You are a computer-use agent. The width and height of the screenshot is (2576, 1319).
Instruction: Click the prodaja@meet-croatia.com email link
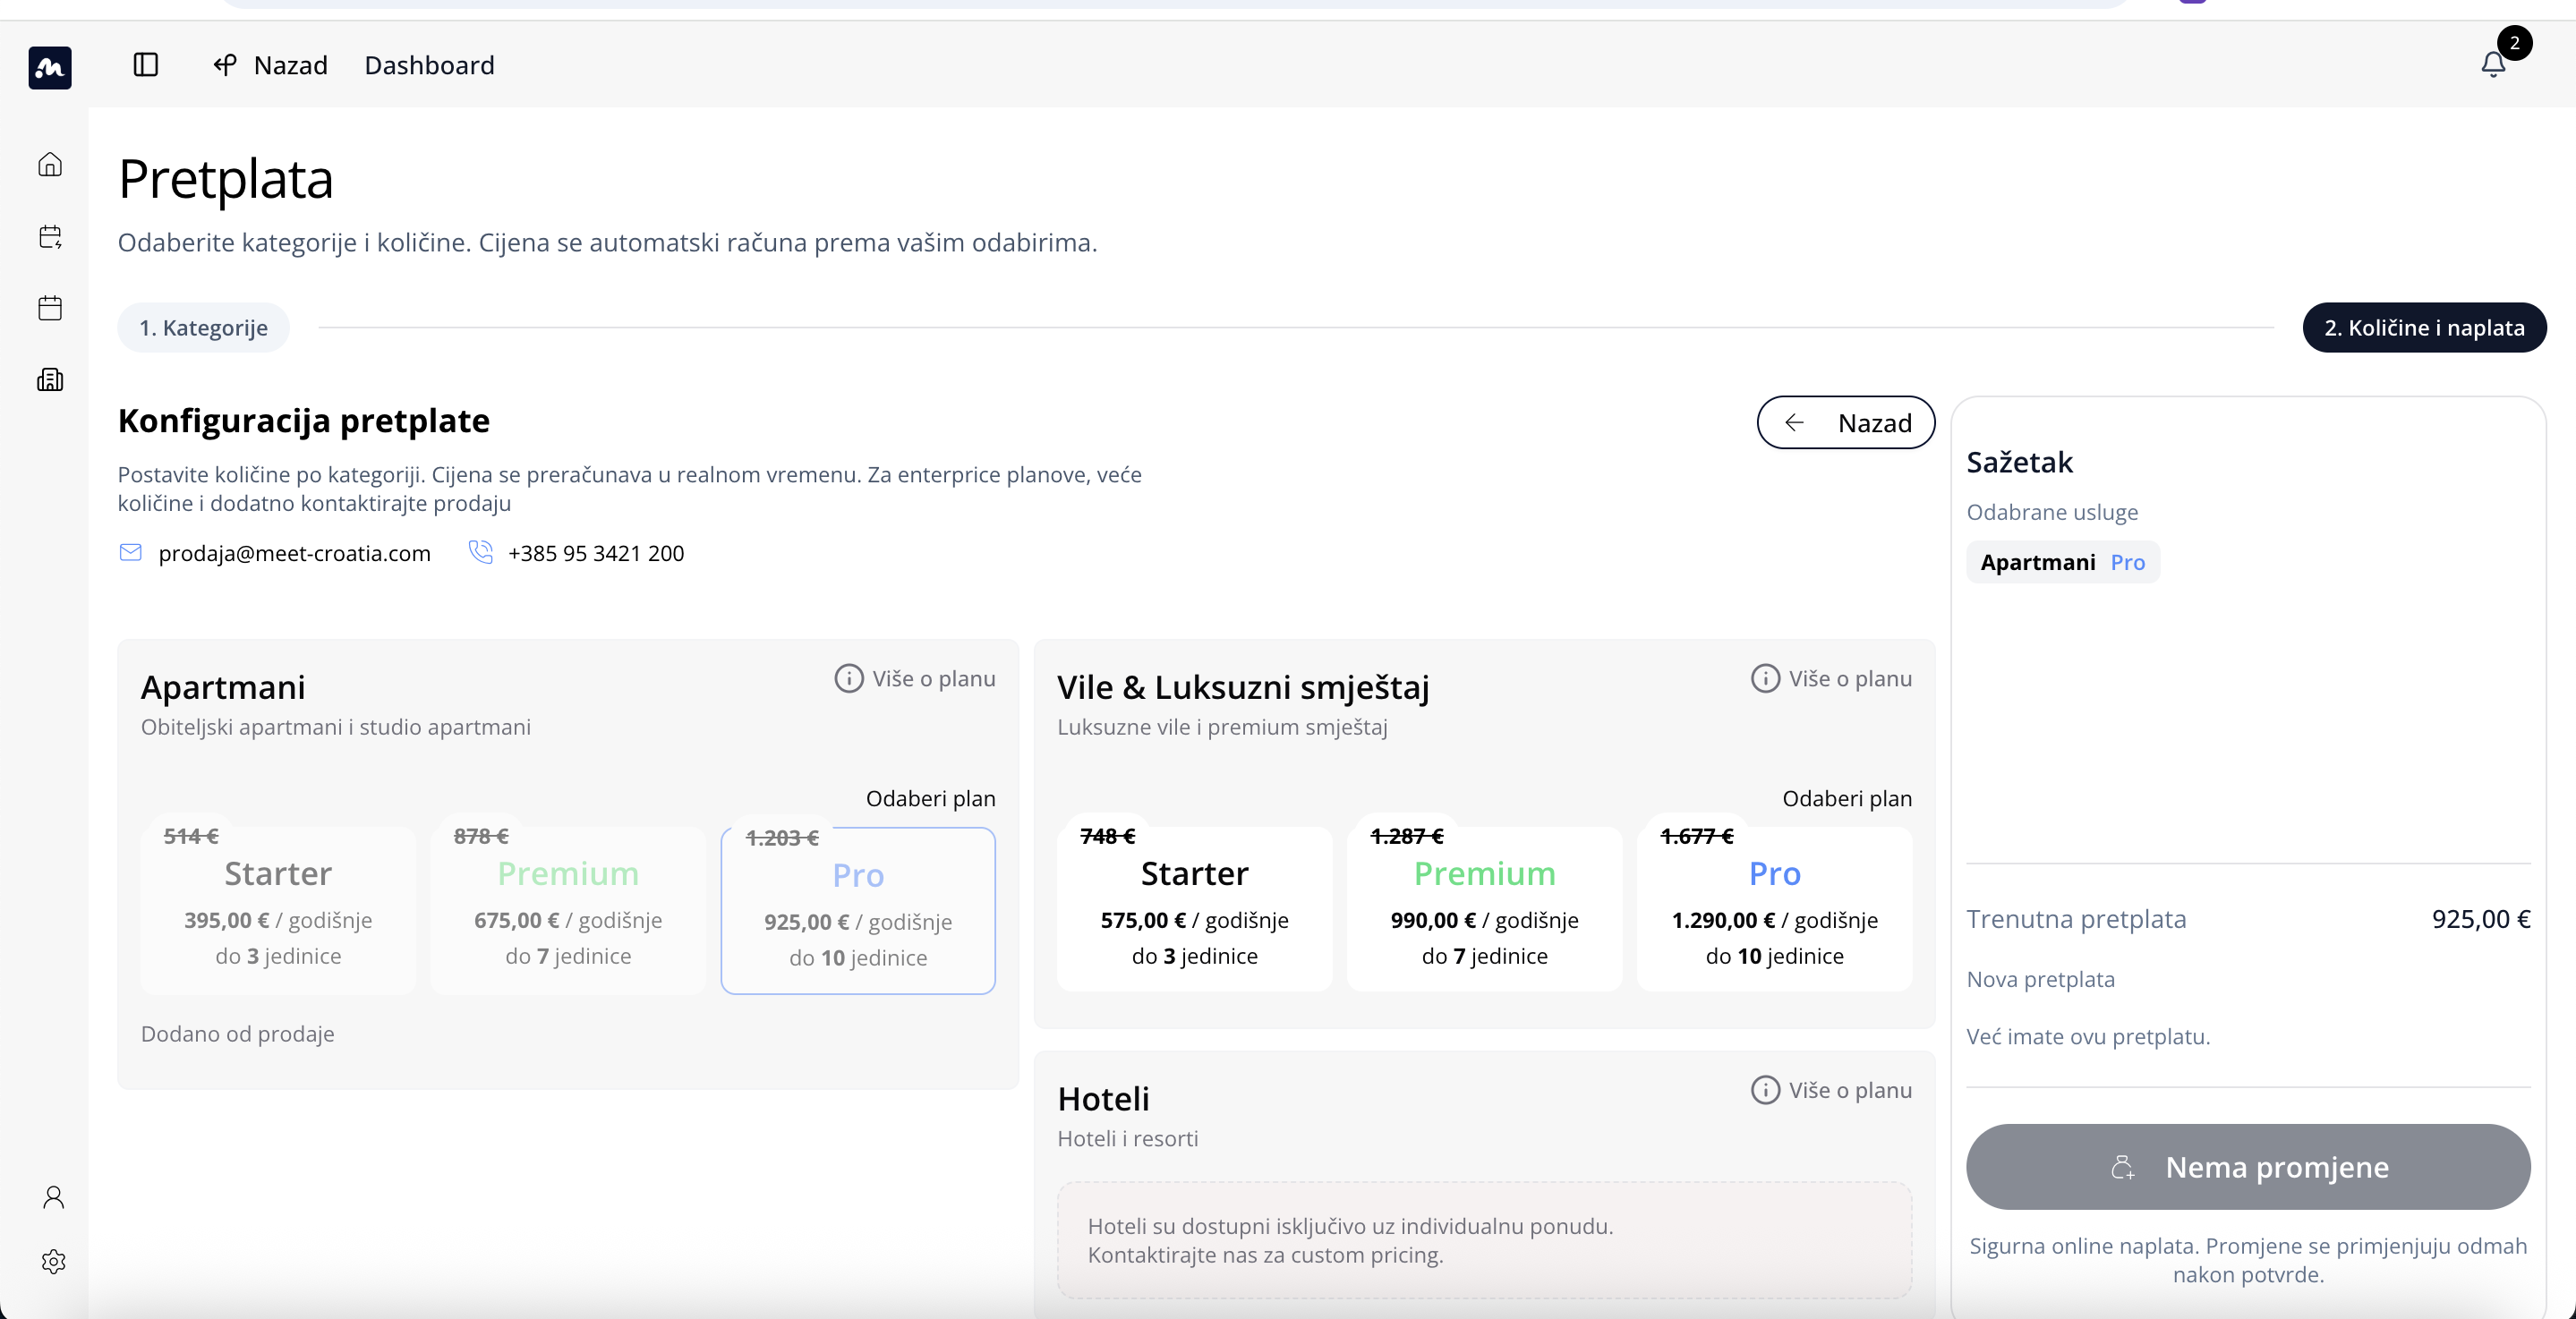(294, 553)
